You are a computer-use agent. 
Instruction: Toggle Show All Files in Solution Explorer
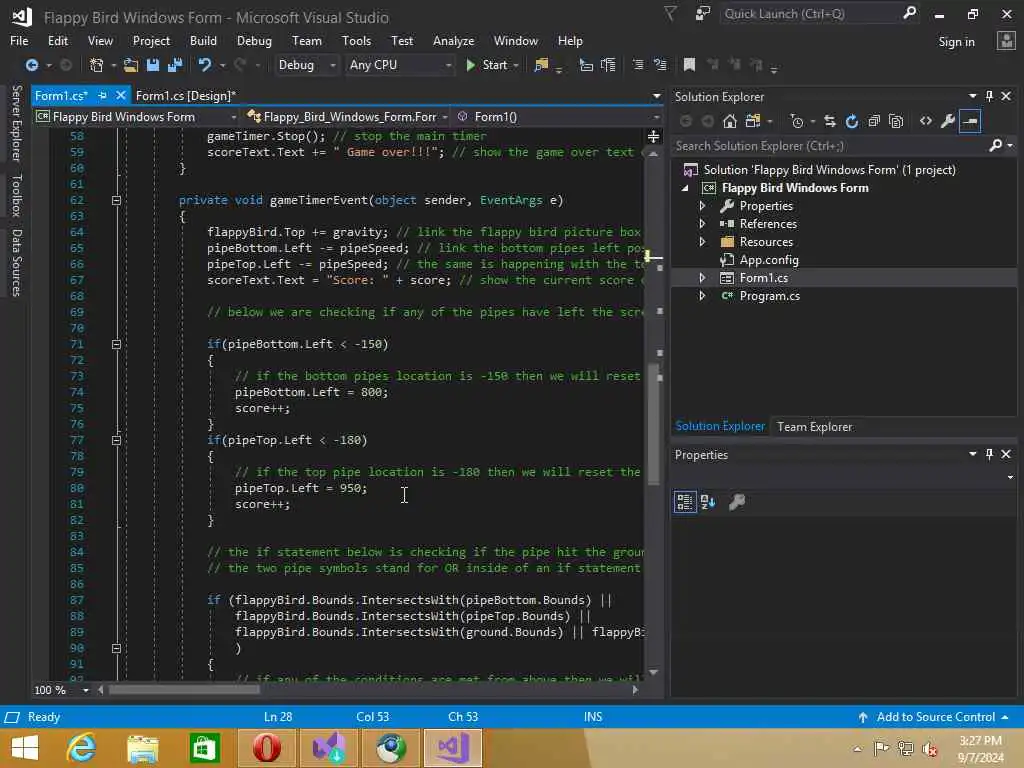pyautogui.click(x=896, y=121)
